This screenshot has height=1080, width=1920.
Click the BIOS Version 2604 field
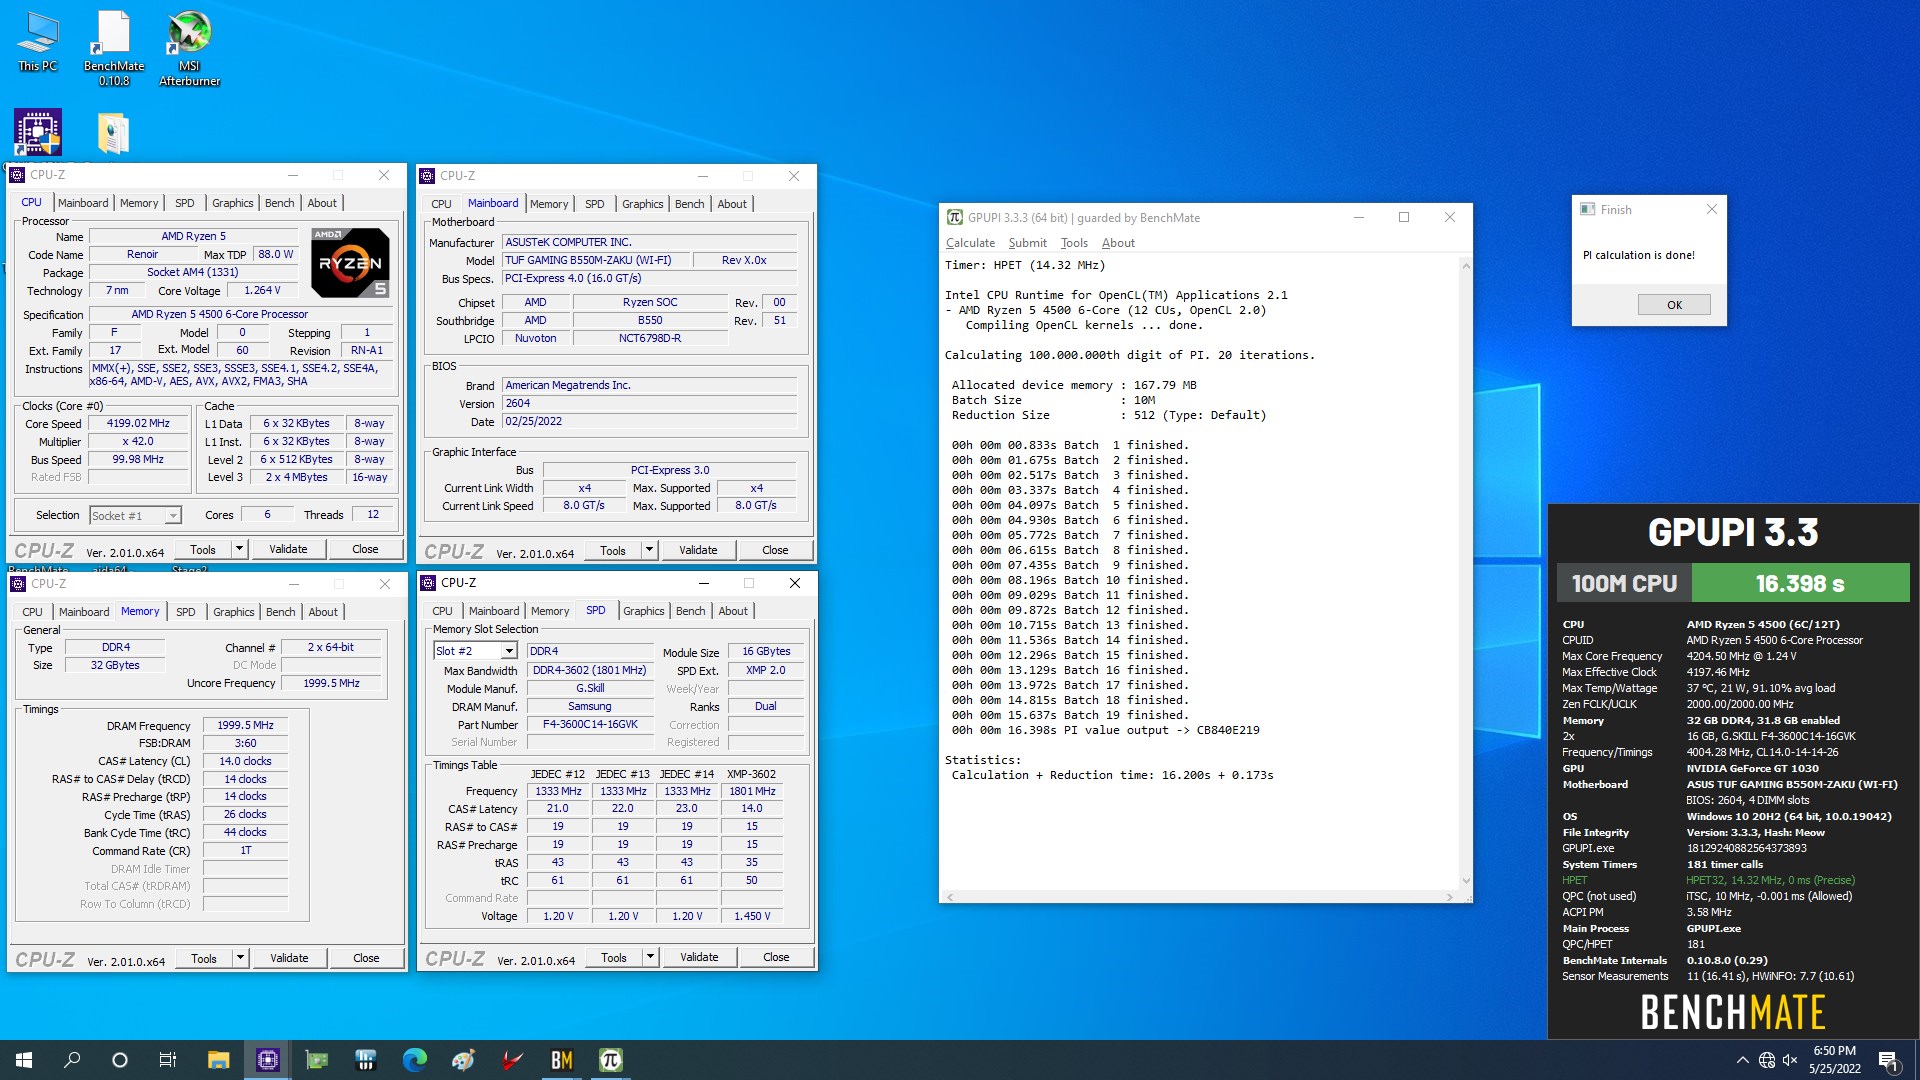[650, 403]
